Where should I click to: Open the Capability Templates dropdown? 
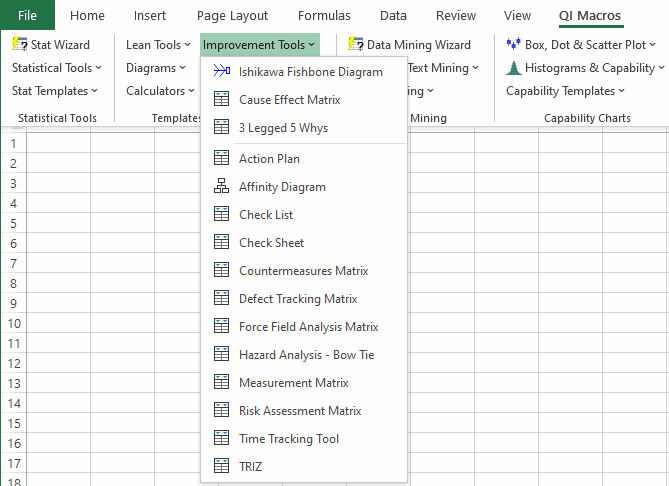pyautogui.click(x=565, y=91)
